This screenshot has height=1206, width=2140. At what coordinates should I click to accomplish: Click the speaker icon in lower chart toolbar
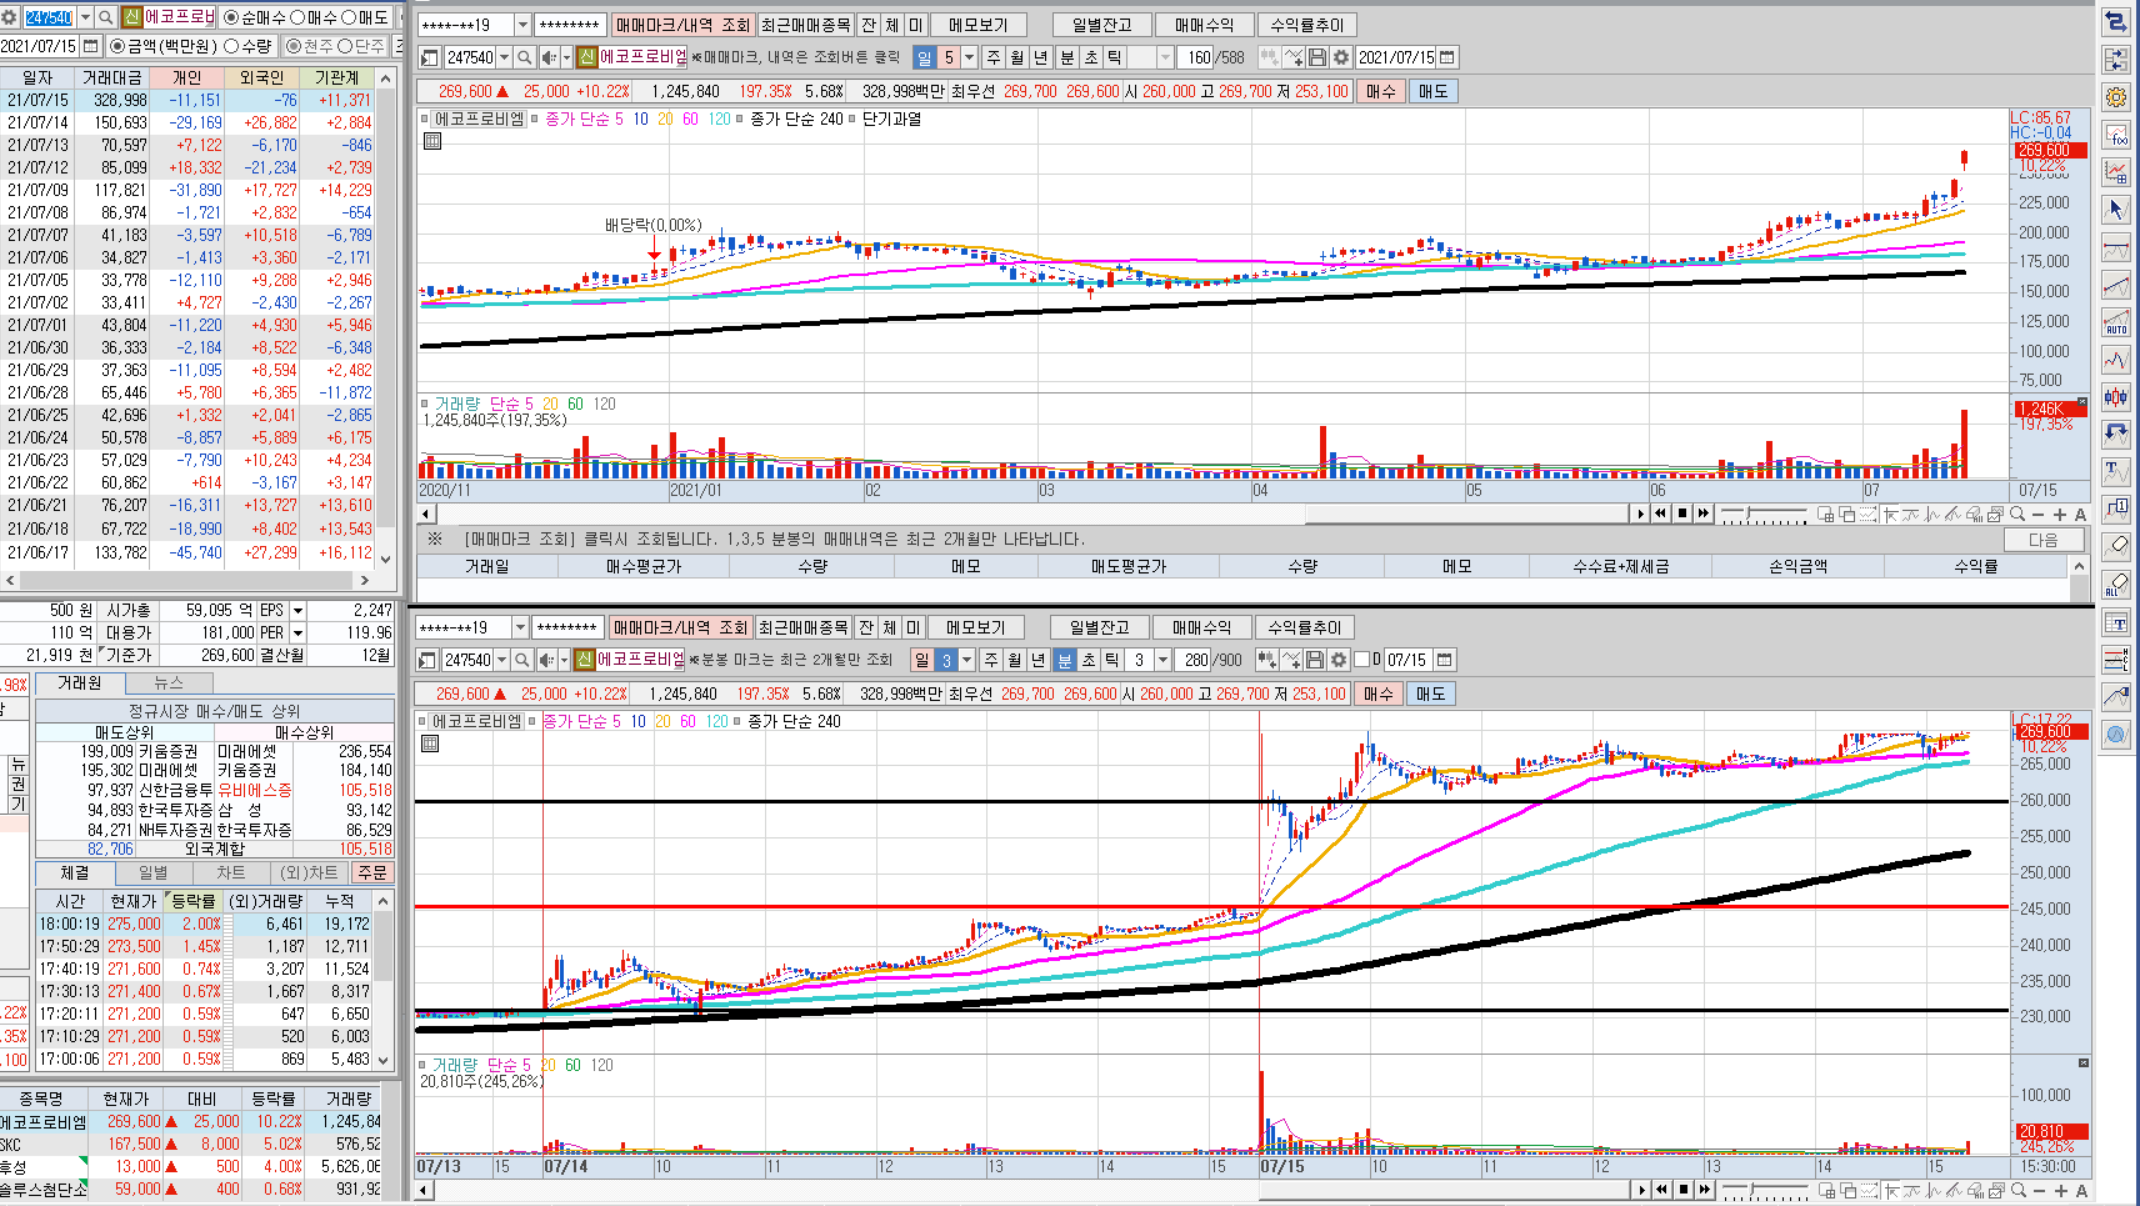click(546, 660)
